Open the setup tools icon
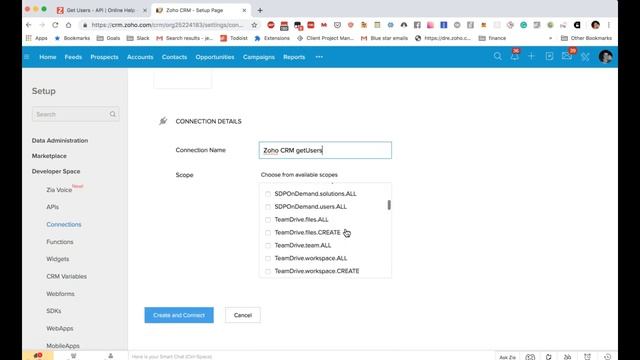The width and height of the screenshot is (640, 360). tap(585, 56)
